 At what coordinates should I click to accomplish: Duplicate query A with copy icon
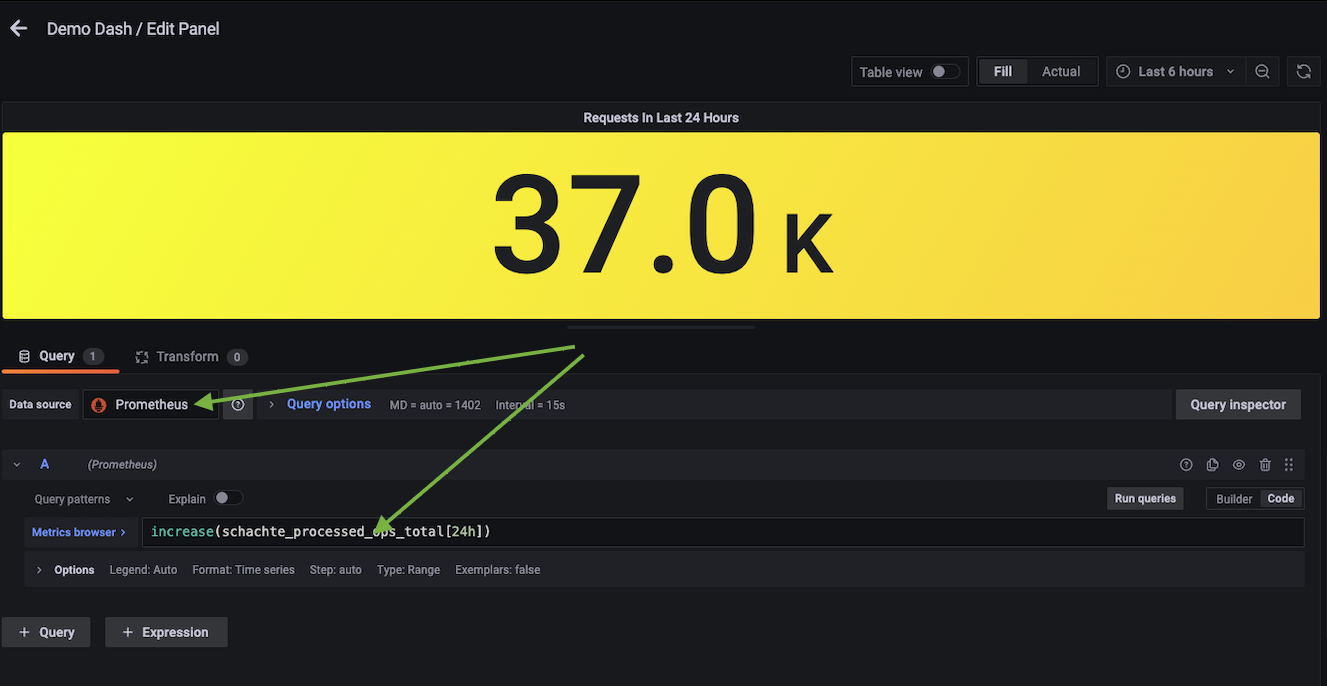(x=1212, y=465)
